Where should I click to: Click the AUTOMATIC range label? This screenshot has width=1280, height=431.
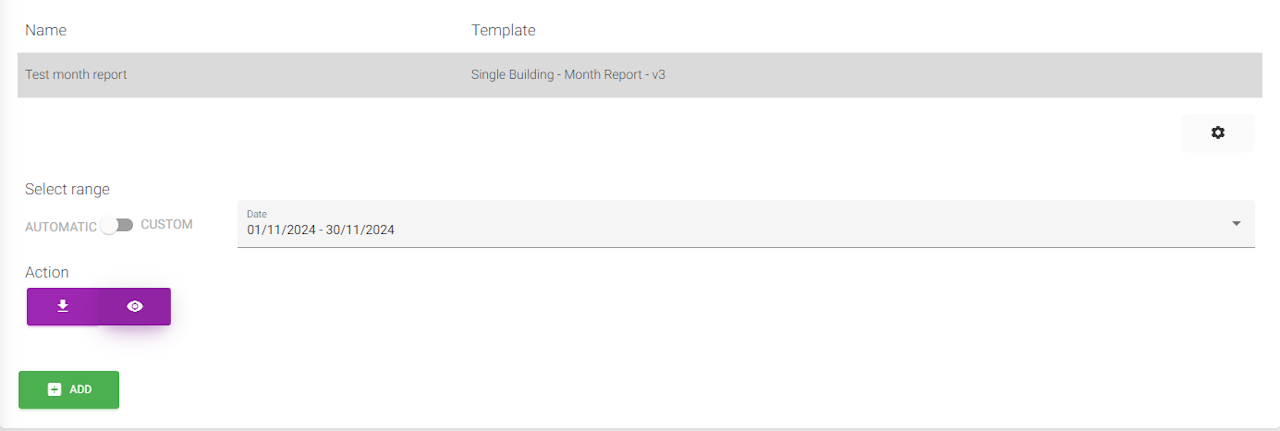pyautogui.click(x=60, y=226)
